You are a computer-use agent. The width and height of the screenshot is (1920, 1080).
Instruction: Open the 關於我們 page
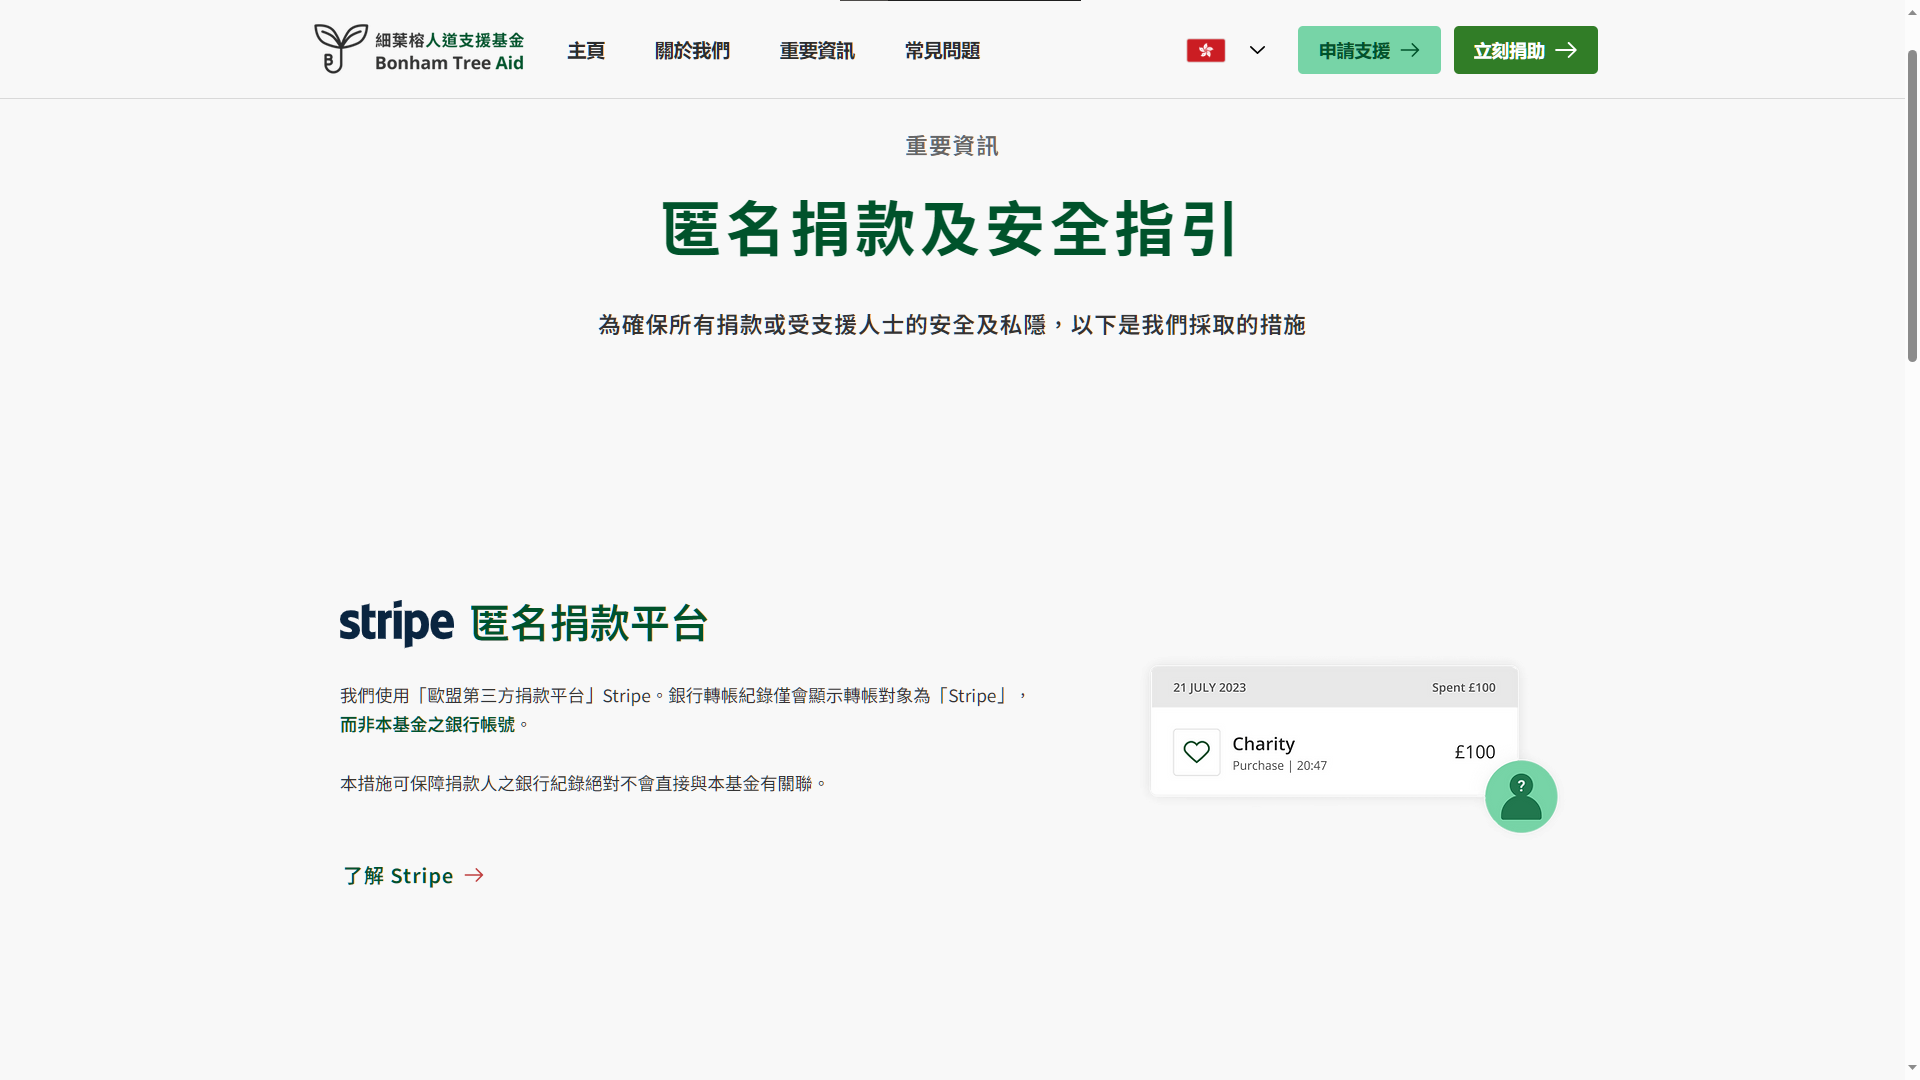692,50
